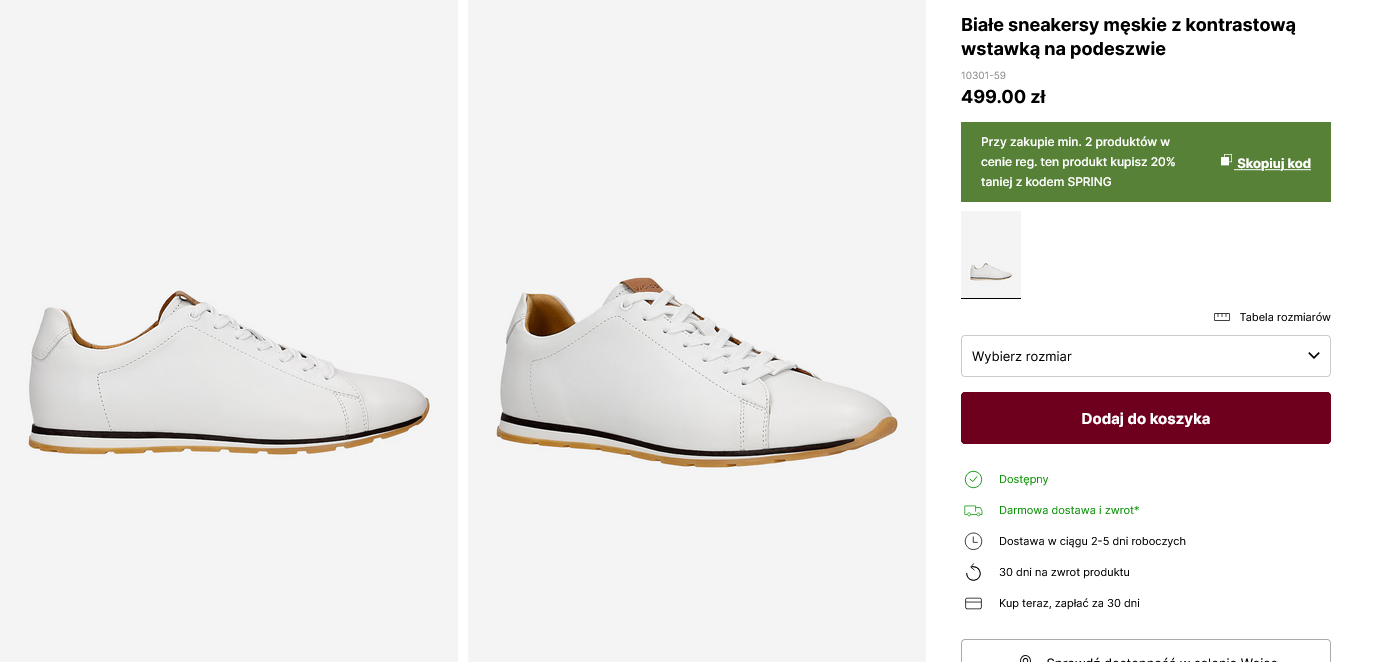The height and width of the screenshot is (662, 1392).
Task: Click the green SPRING promo code banner
Action: coord(1080,162)
